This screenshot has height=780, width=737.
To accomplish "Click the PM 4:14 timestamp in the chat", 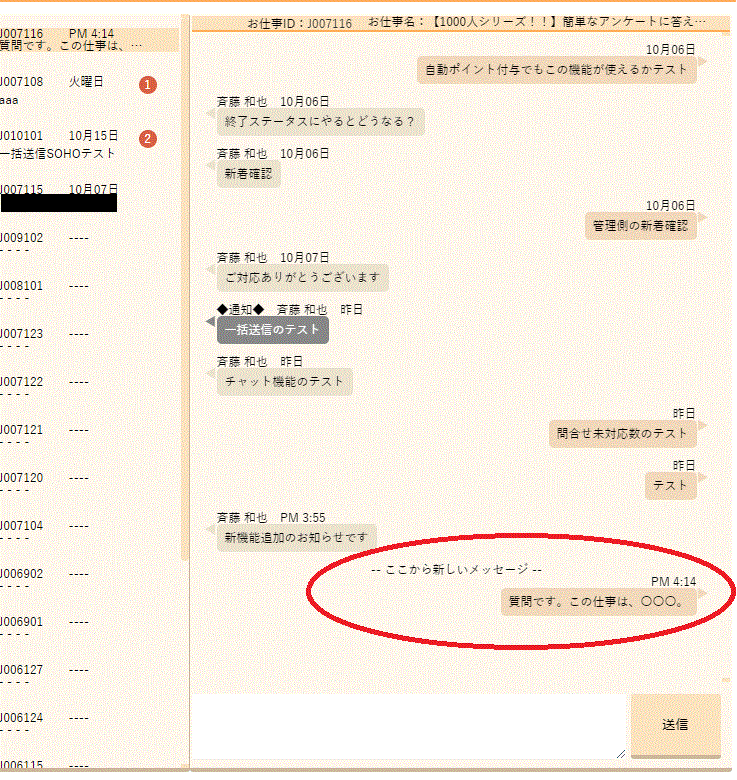I will 673,582.
